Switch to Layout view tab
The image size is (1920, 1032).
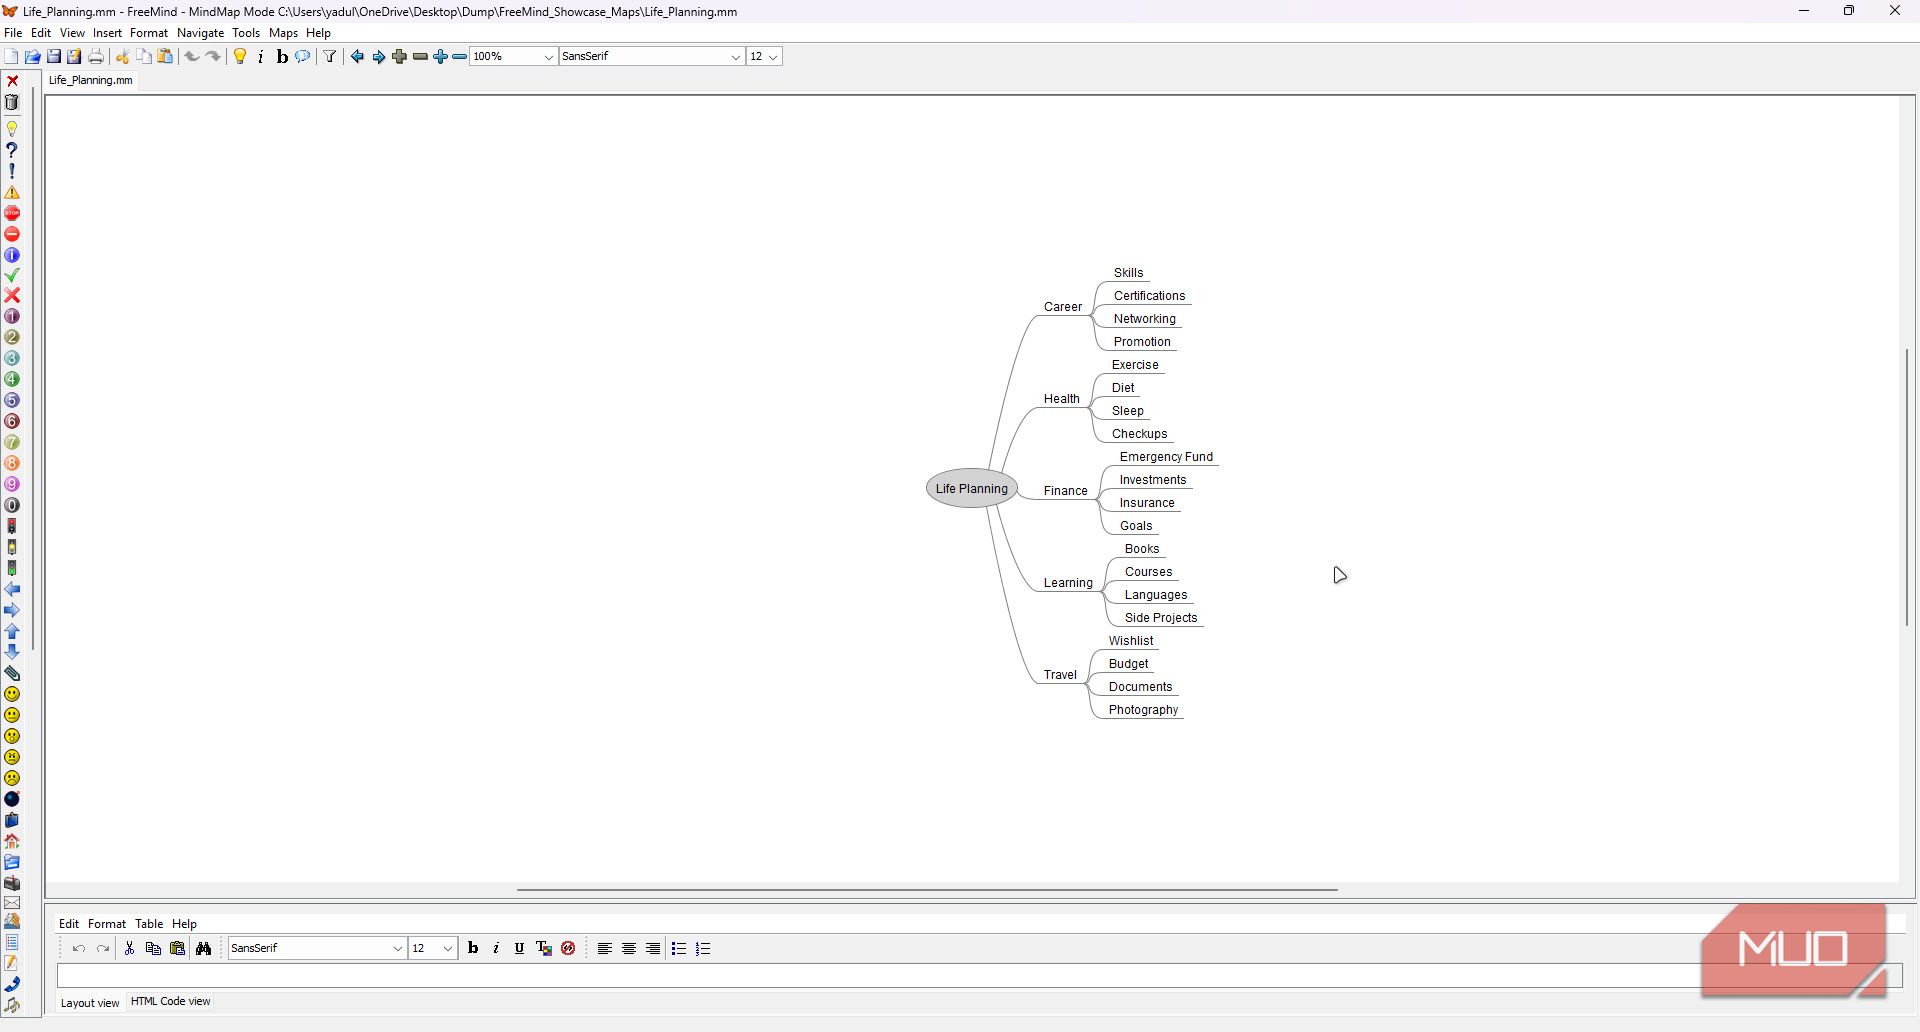tap(90, 1003)
